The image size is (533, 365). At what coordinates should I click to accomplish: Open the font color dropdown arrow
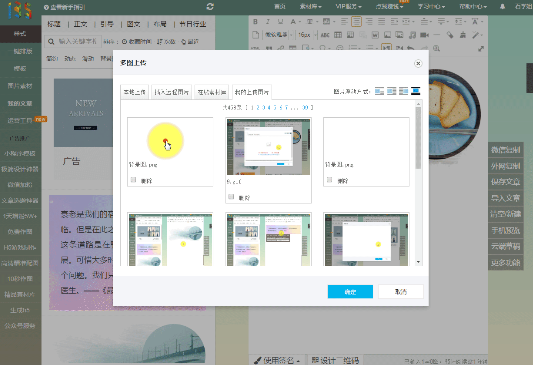300,22
